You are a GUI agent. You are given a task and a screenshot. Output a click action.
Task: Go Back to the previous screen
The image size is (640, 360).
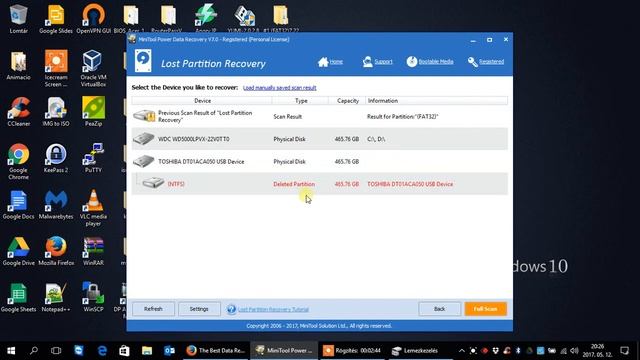coord(439,309)
